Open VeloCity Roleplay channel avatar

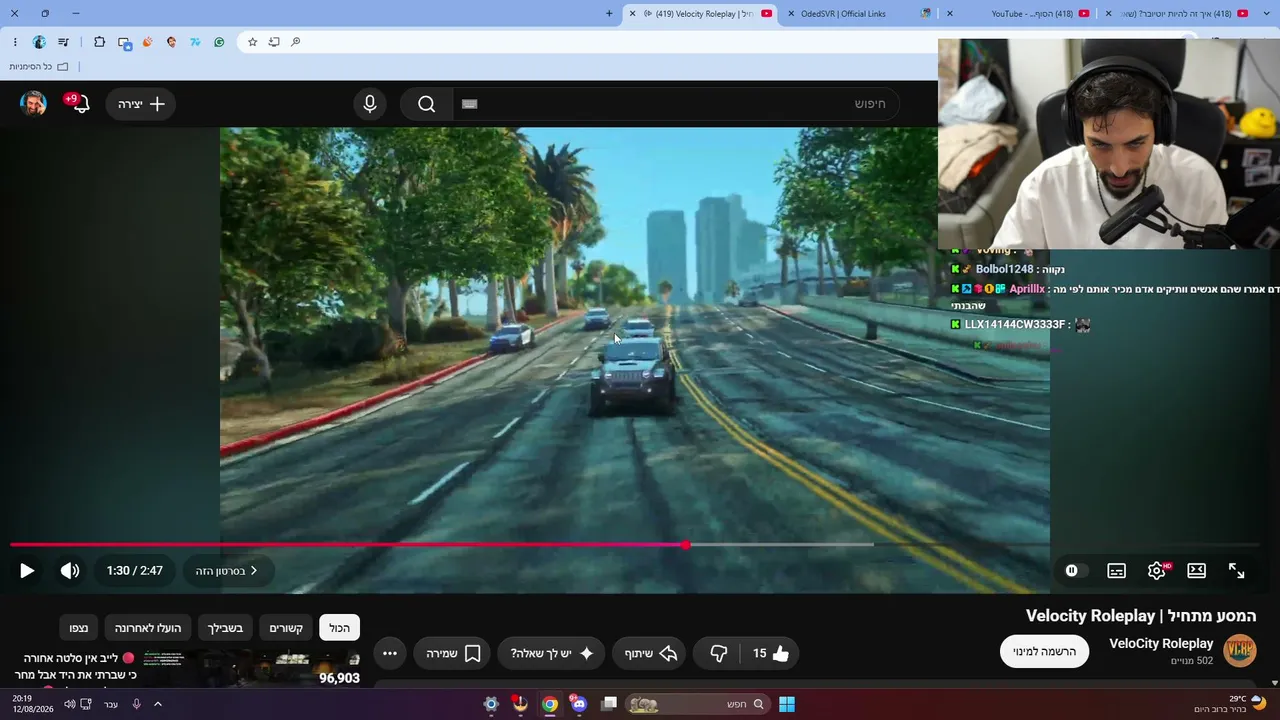(1240, 650)
